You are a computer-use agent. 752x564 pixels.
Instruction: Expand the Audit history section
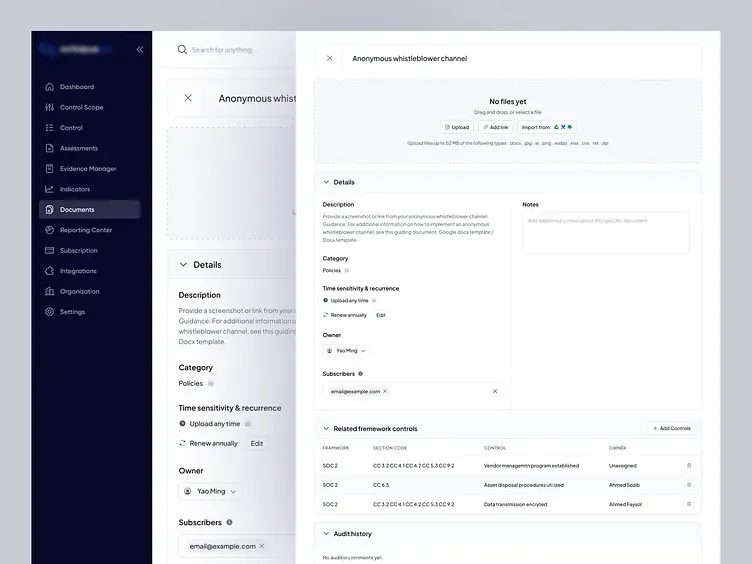click(326, 534)
